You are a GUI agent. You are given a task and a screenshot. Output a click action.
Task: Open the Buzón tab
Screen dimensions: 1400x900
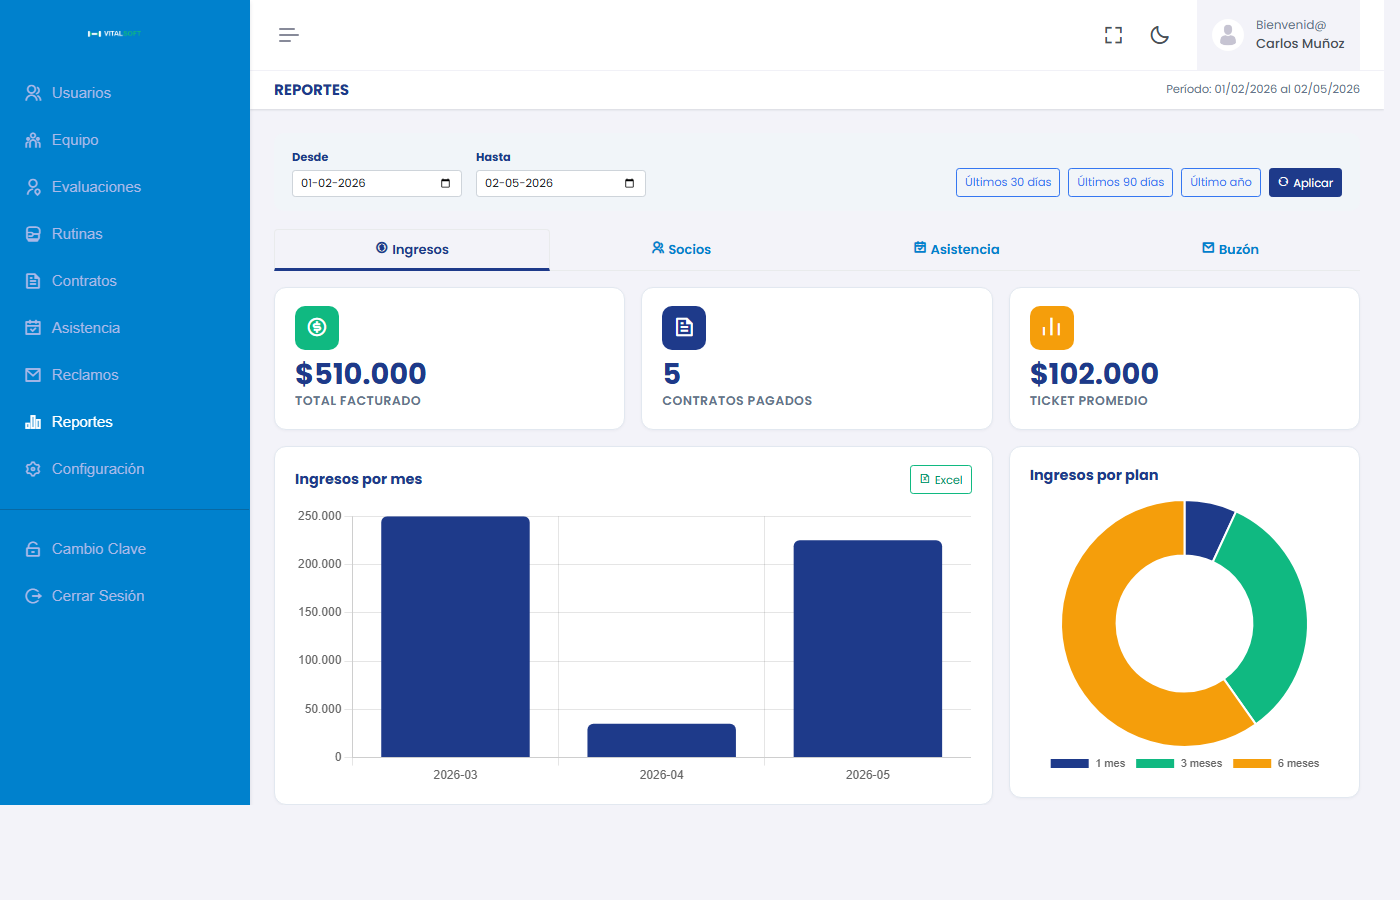(x=1230, y=249)
